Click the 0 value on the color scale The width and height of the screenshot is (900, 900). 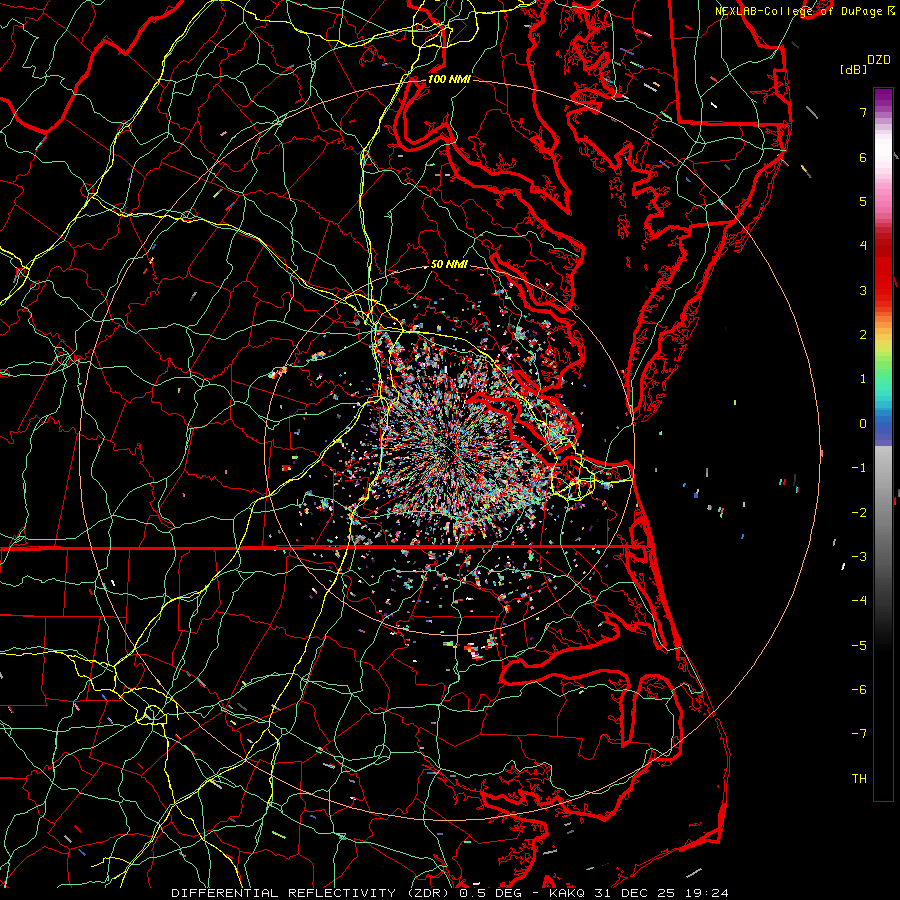pos(863,424)
